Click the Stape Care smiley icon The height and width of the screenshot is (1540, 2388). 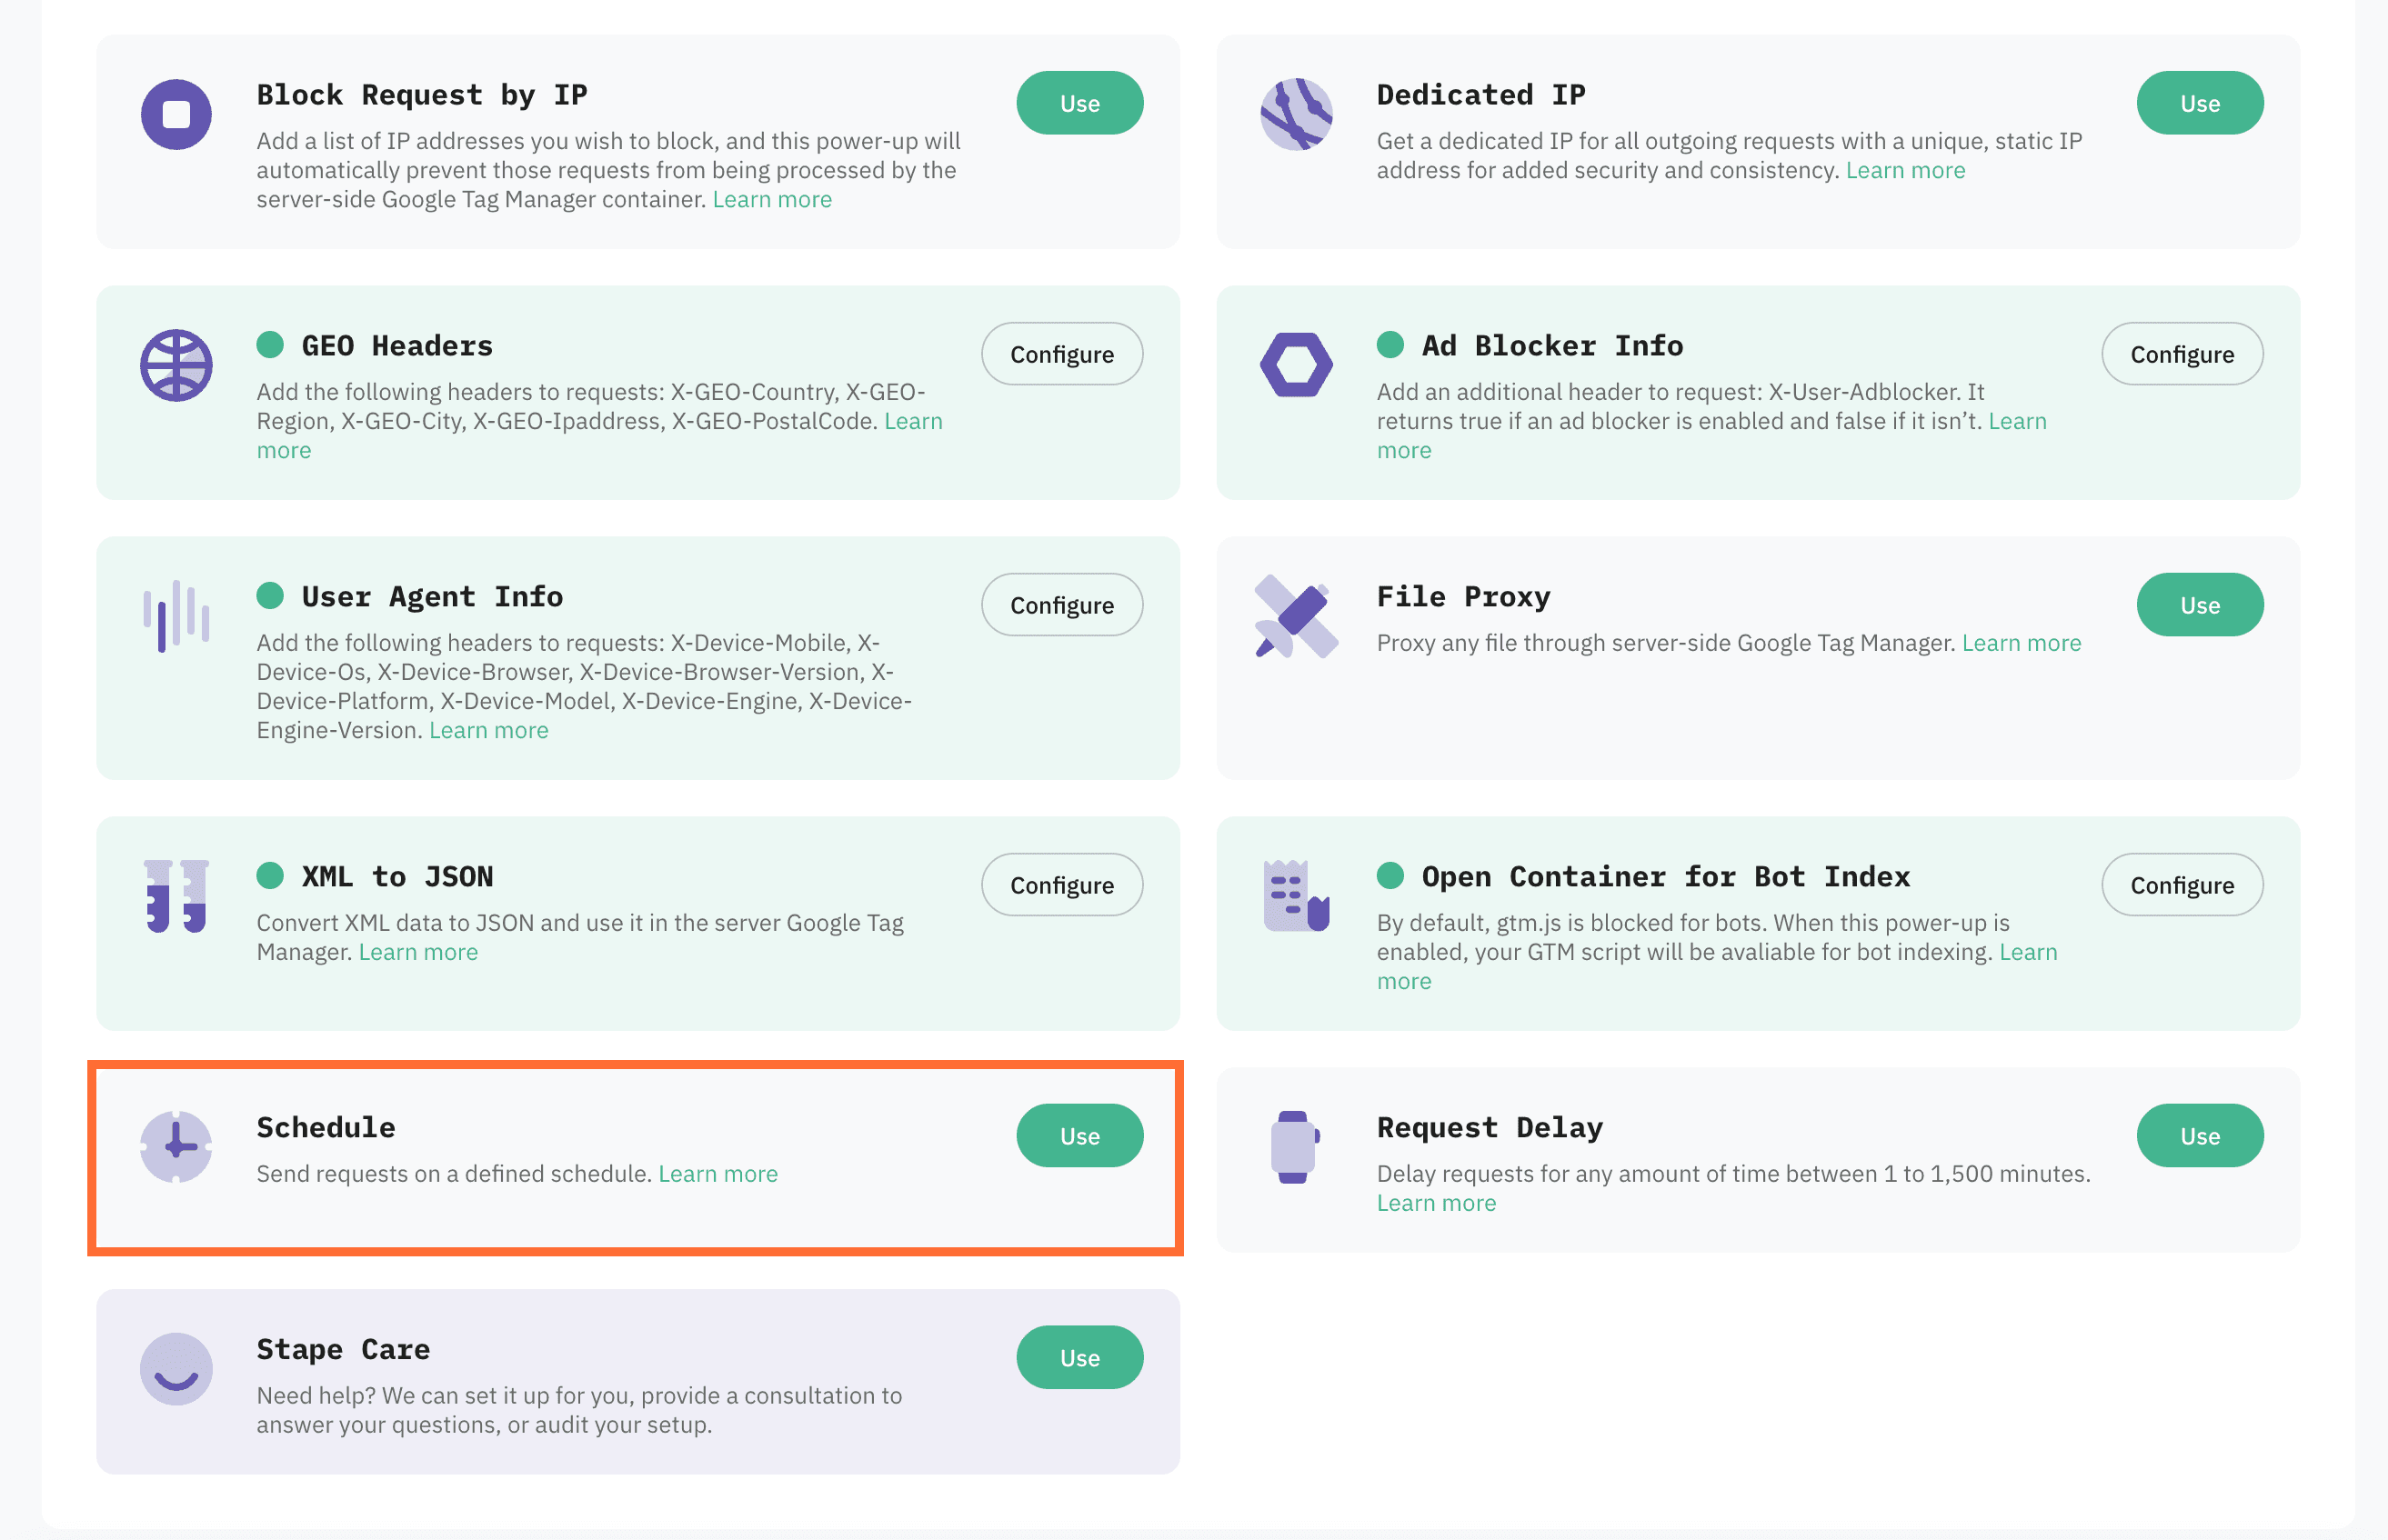176,1370
